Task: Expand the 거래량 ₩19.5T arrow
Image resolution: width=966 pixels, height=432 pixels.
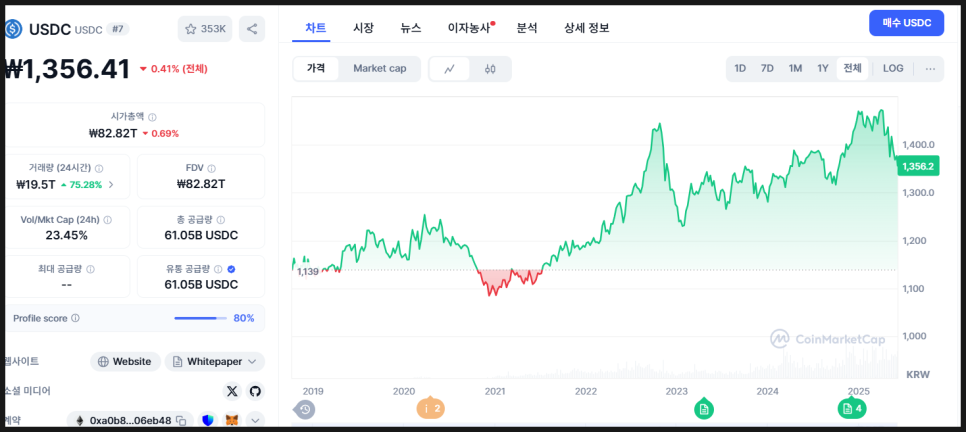Action: [x=111, y=184]
